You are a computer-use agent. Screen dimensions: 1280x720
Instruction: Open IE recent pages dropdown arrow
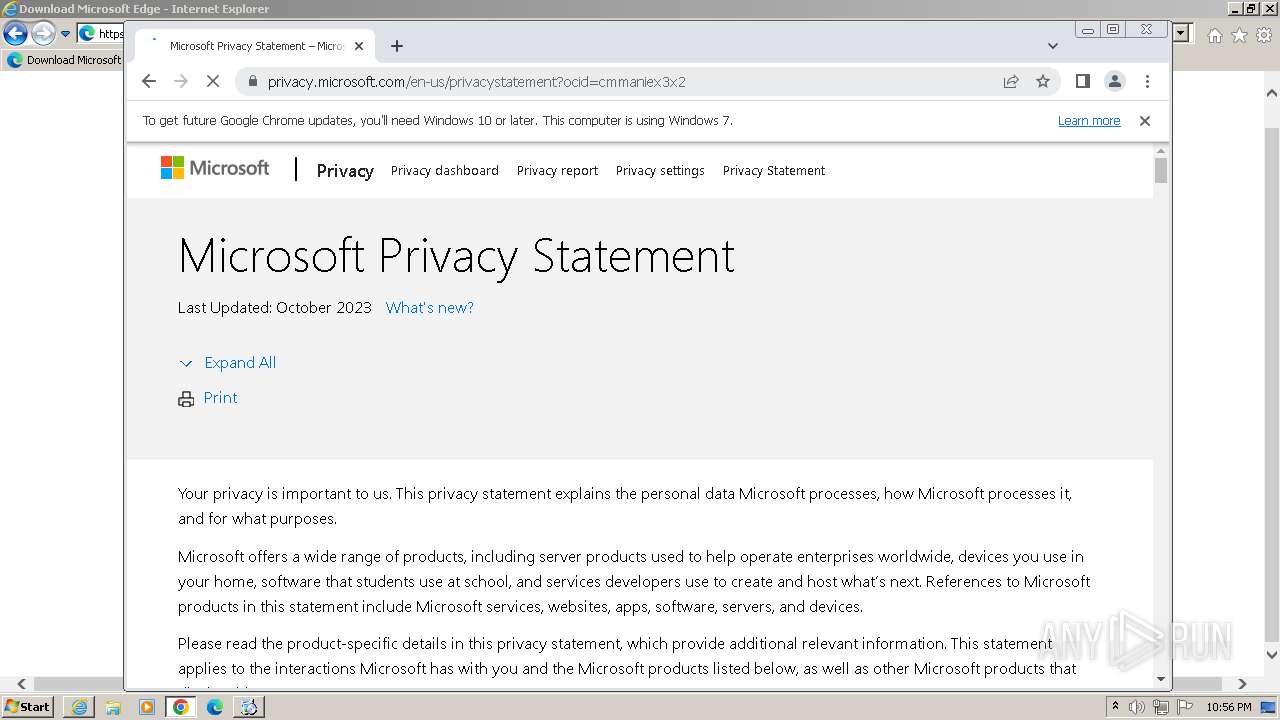coord(66,34)
